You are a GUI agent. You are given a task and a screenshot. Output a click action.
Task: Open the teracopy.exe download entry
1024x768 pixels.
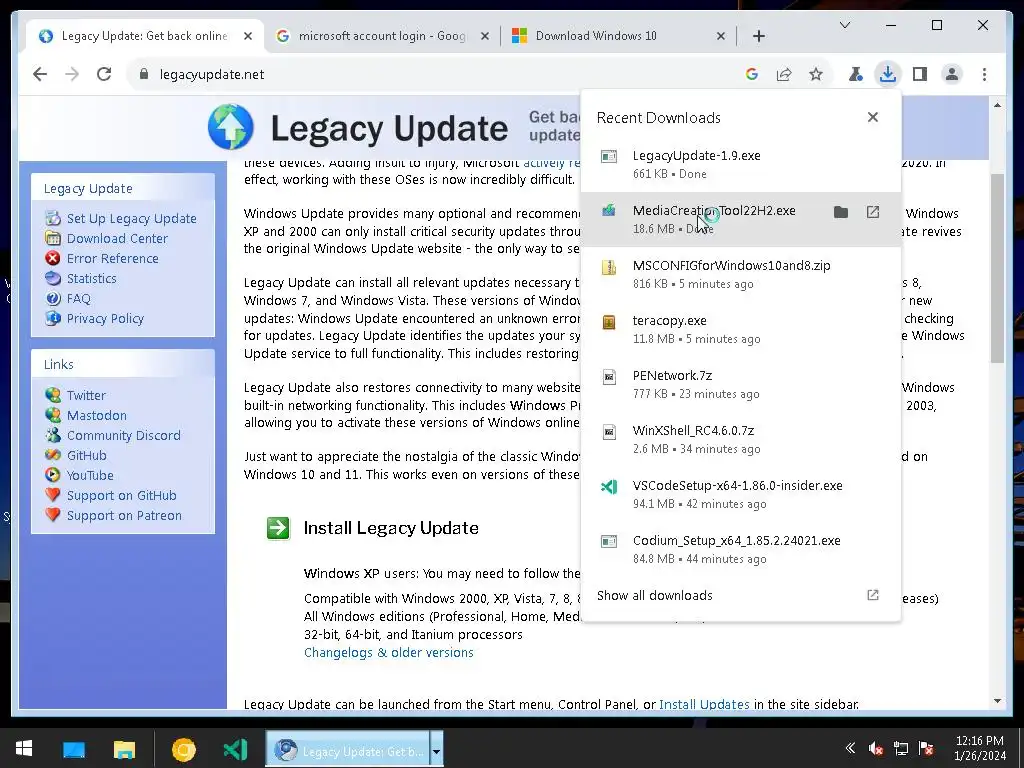(741, 328)
